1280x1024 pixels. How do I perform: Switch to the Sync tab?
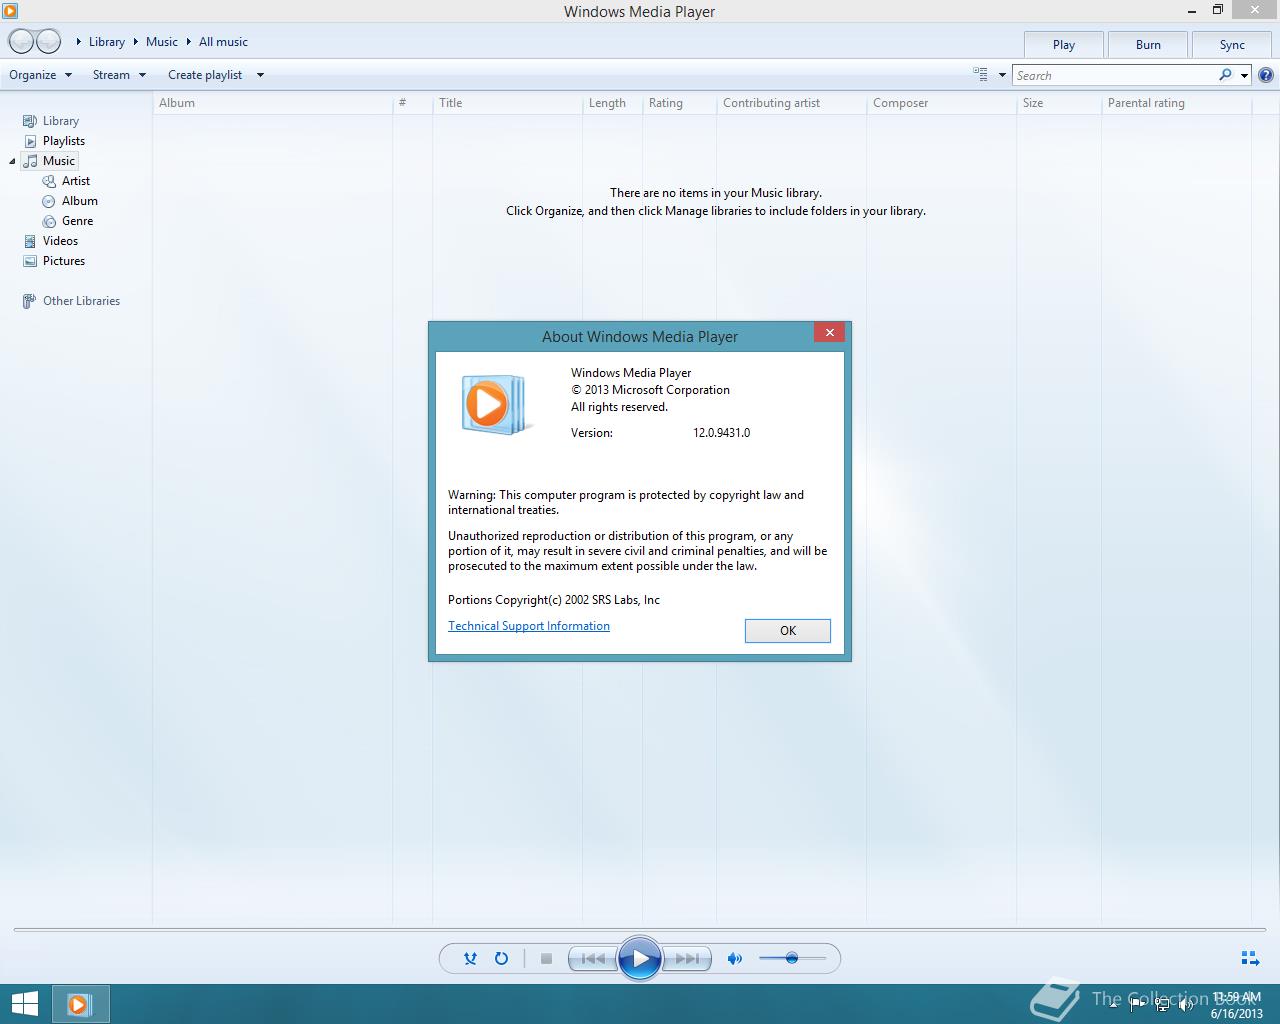click(x=1232, y=45)
